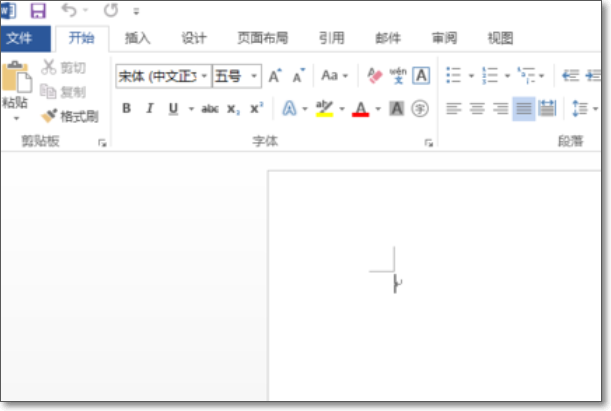Open font color dropdown arrow
Viewport: 611px width, 411px height.
point(378,109)
